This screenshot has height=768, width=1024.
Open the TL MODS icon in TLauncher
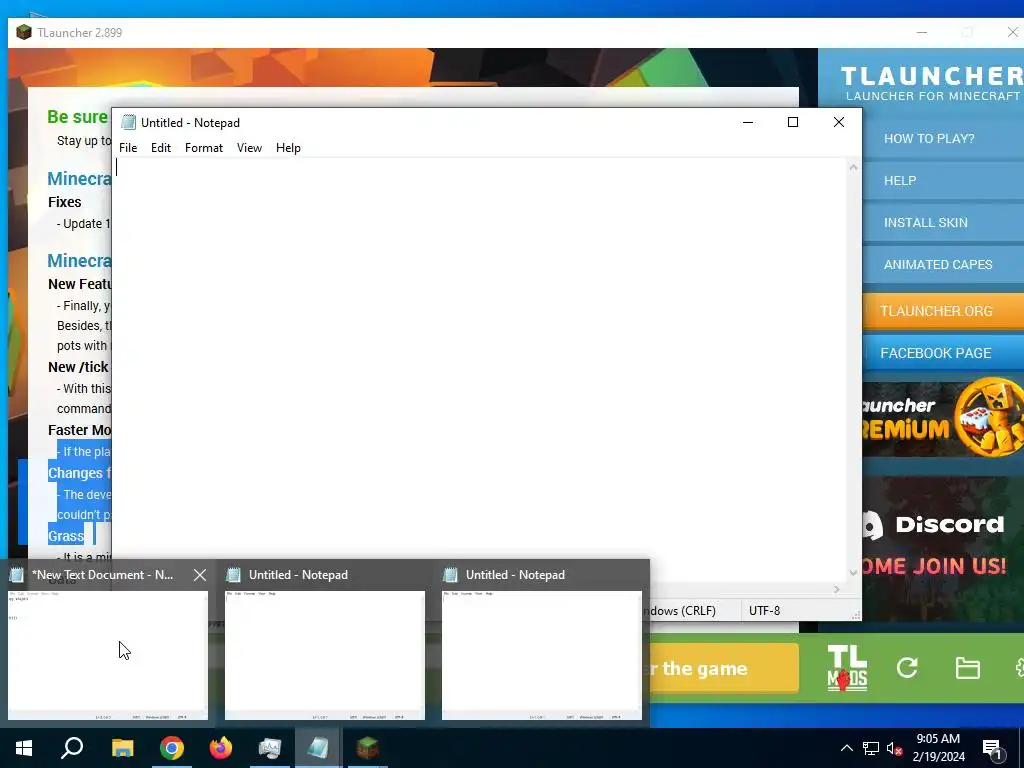(847, 668)
